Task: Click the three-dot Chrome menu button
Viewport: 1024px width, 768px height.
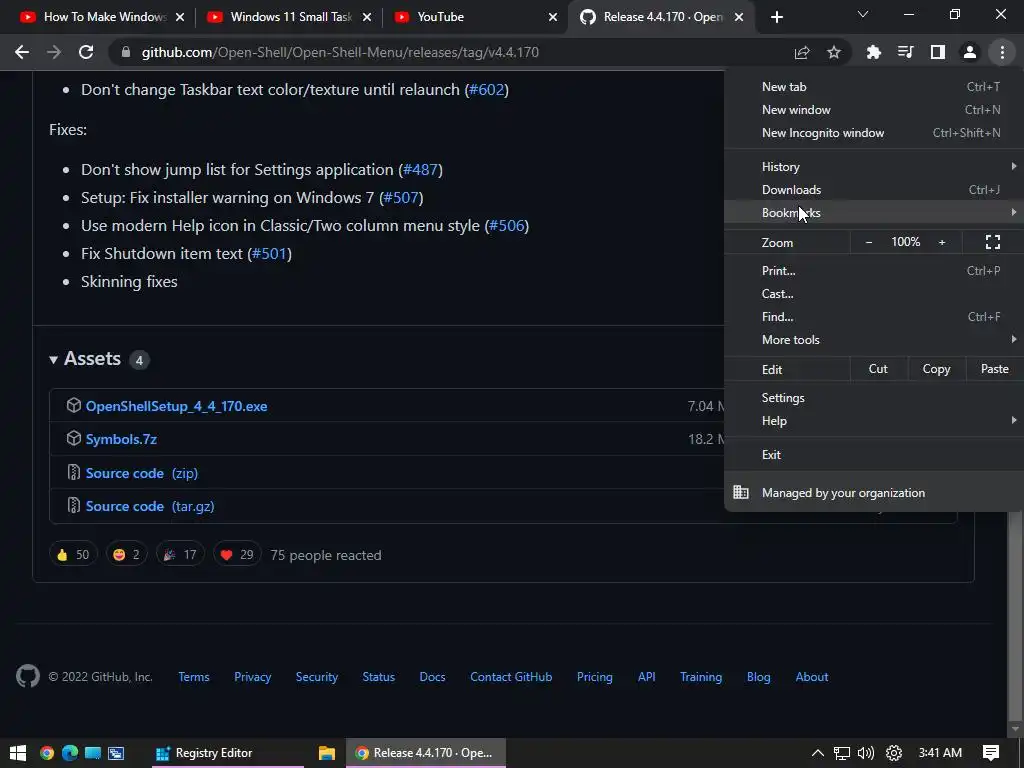Action: [1002, 52]
